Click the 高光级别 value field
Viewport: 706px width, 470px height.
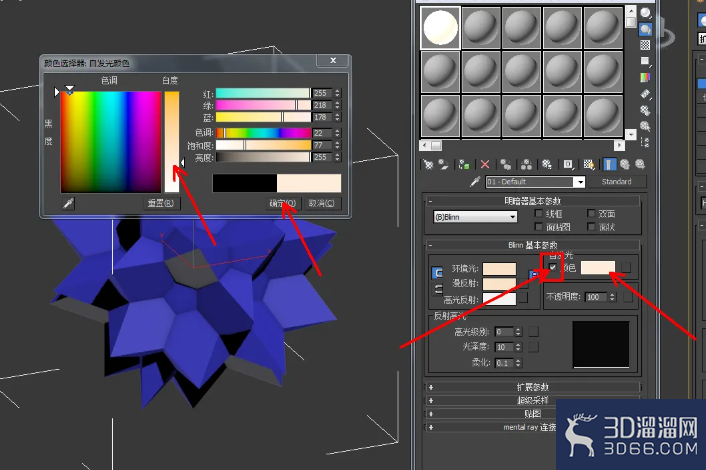click(504, 332)
